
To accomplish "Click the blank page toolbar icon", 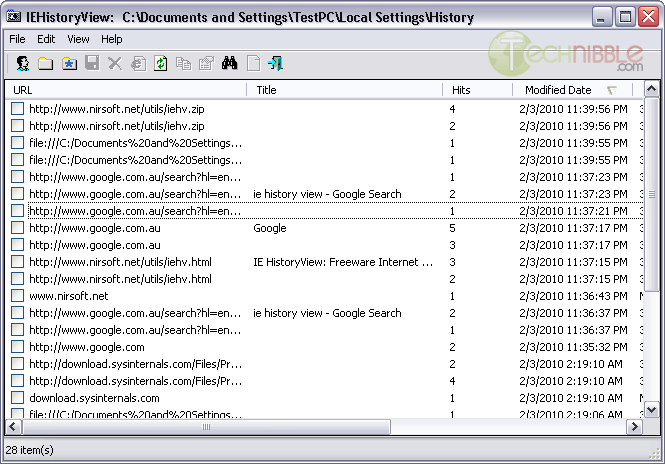I will [253, 64].
